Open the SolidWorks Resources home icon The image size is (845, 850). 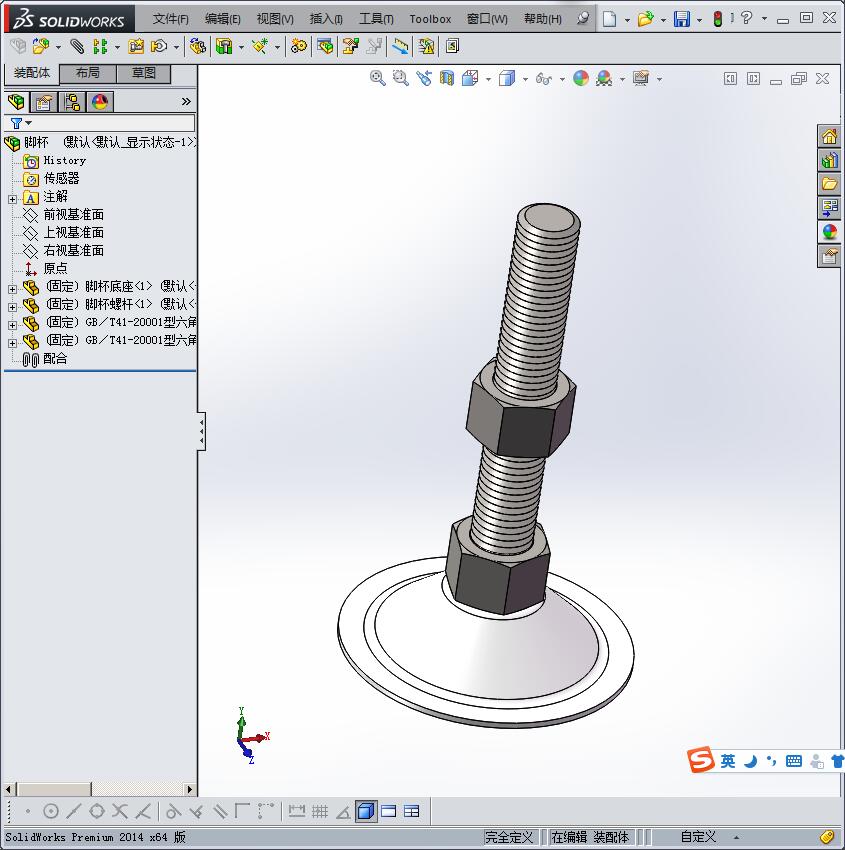tap(829, 137)
